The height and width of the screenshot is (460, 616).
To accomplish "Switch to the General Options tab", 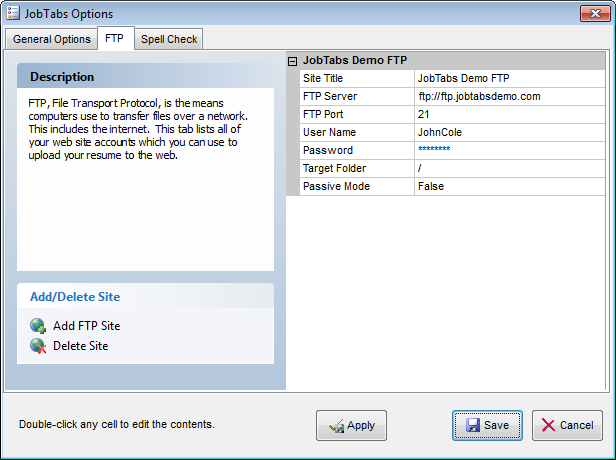I will (52, 39).
